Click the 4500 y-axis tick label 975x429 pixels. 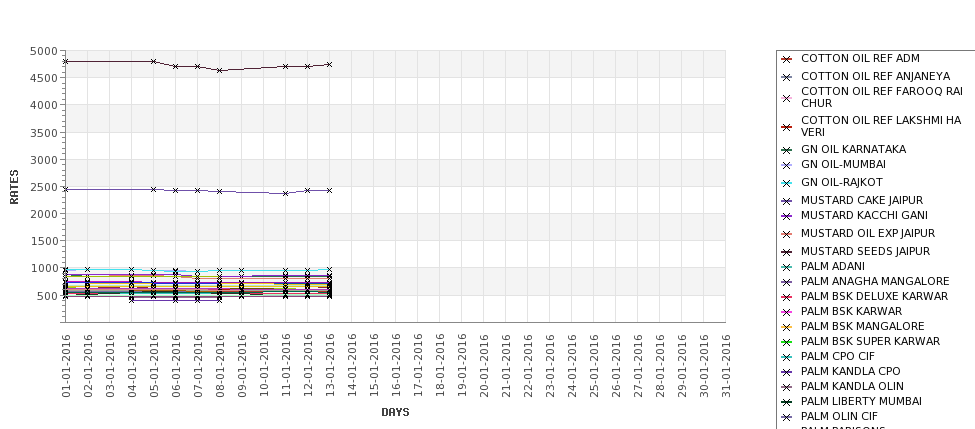click(44, 78)
